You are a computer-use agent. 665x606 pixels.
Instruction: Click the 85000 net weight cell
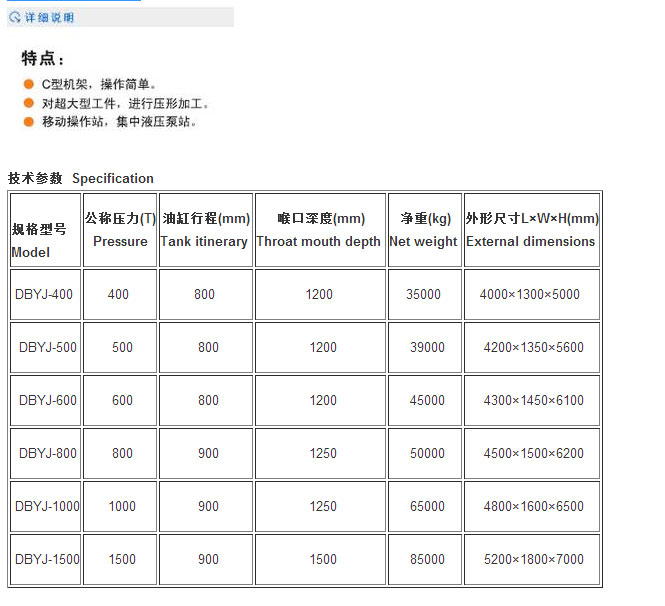(x=427, y=559)
